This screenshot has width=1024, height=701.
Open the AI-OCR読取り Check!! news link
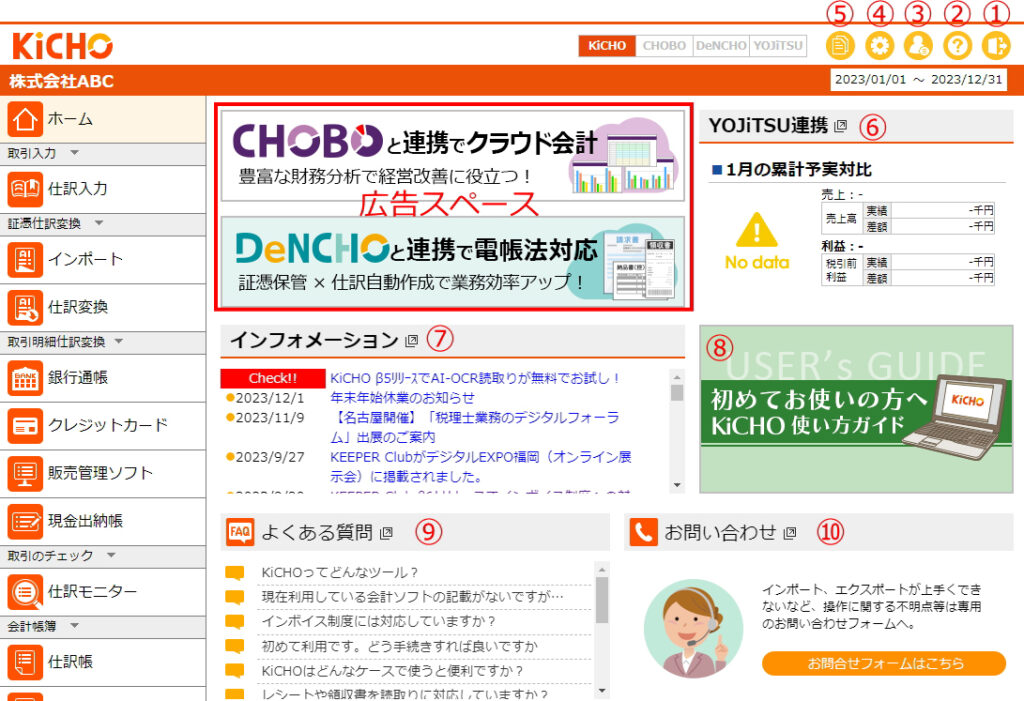[475, 378]
